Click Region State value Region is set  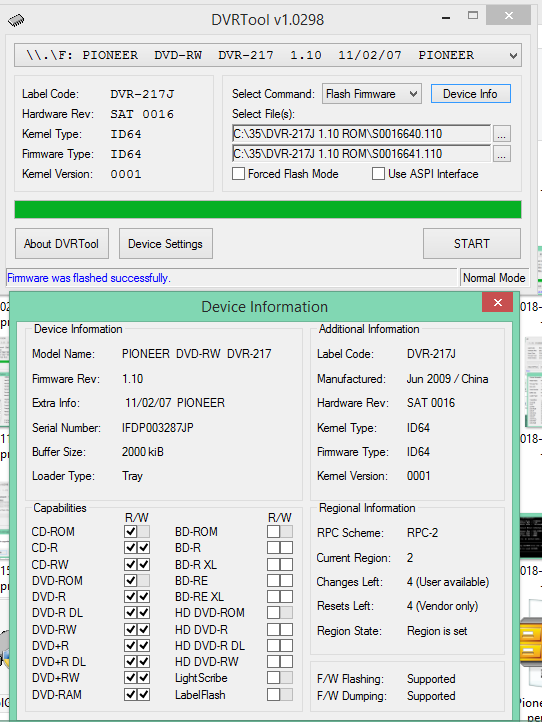(x=437, y=631)
